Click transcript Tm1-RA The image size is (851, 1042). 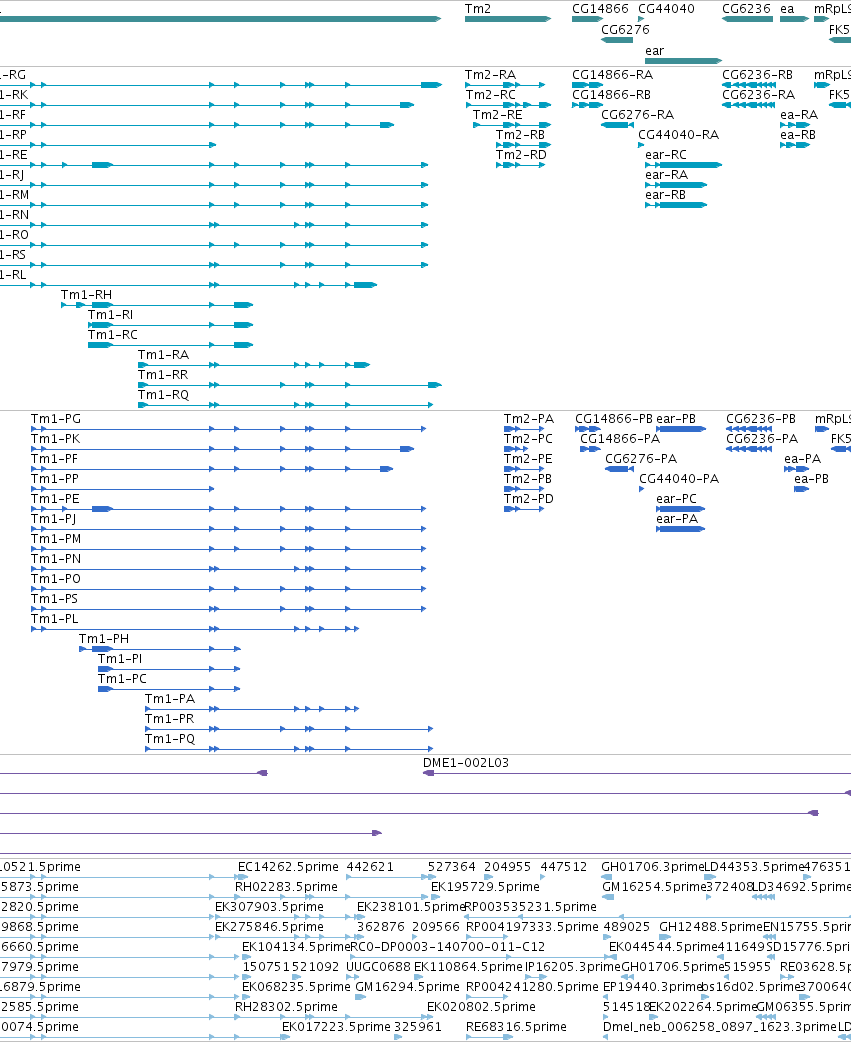254,365
